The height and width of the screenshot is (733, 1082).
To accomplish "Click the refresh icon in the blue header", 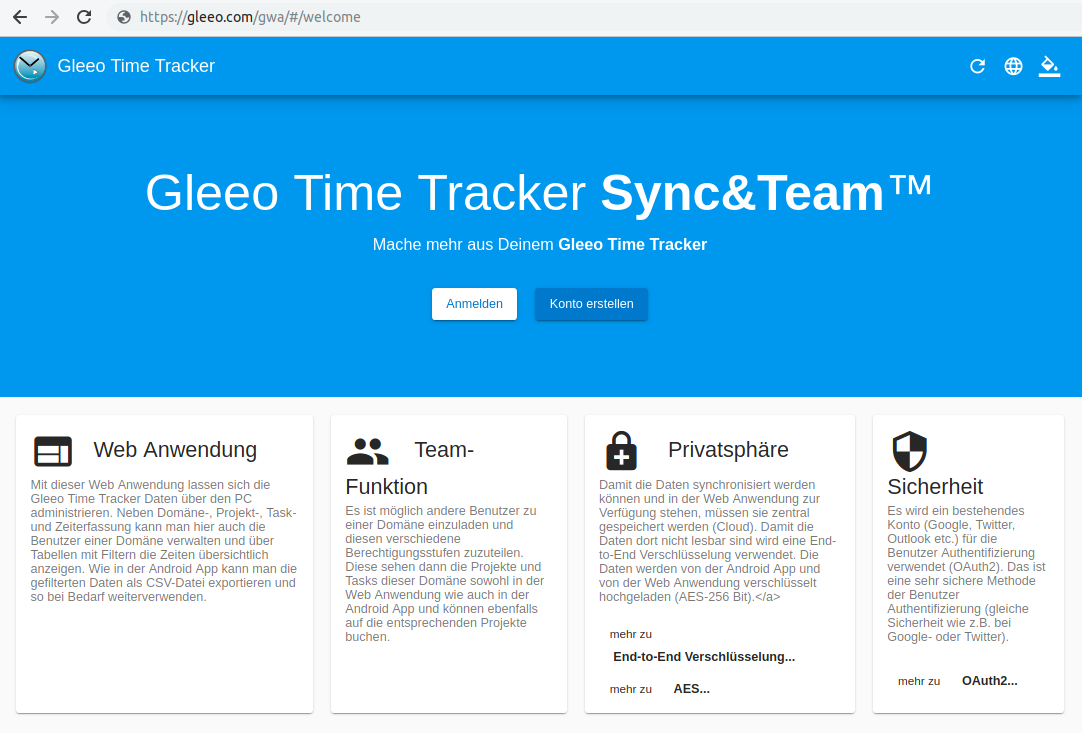I will [x=977, y=66].
